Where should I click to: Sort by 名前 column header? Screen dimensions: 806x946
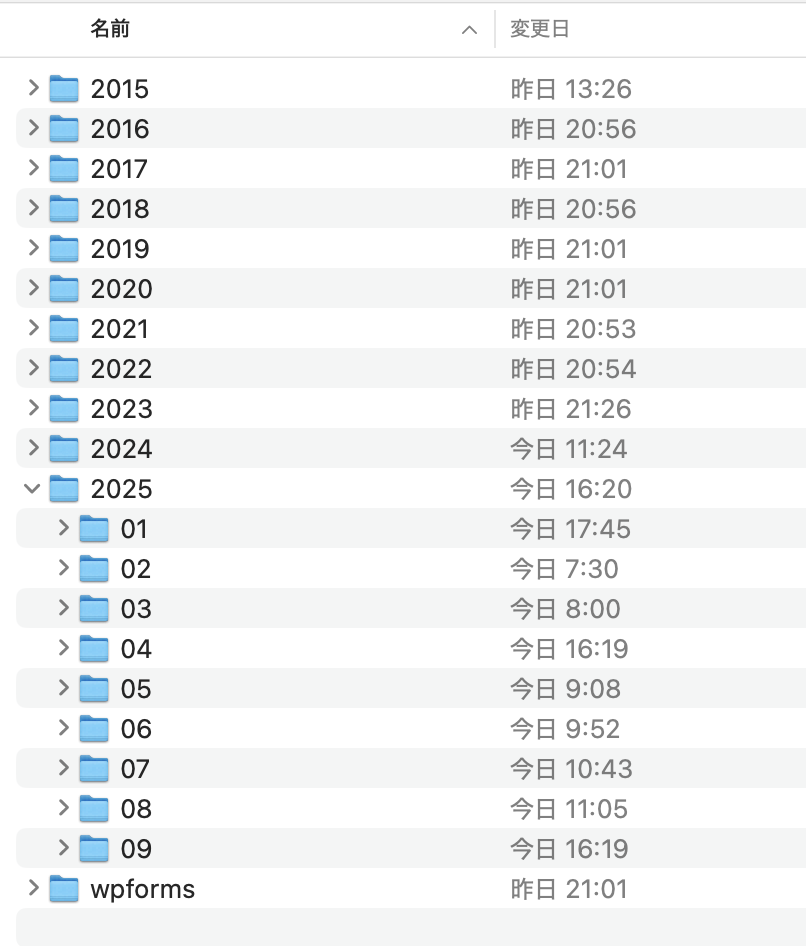click(110, 29)
